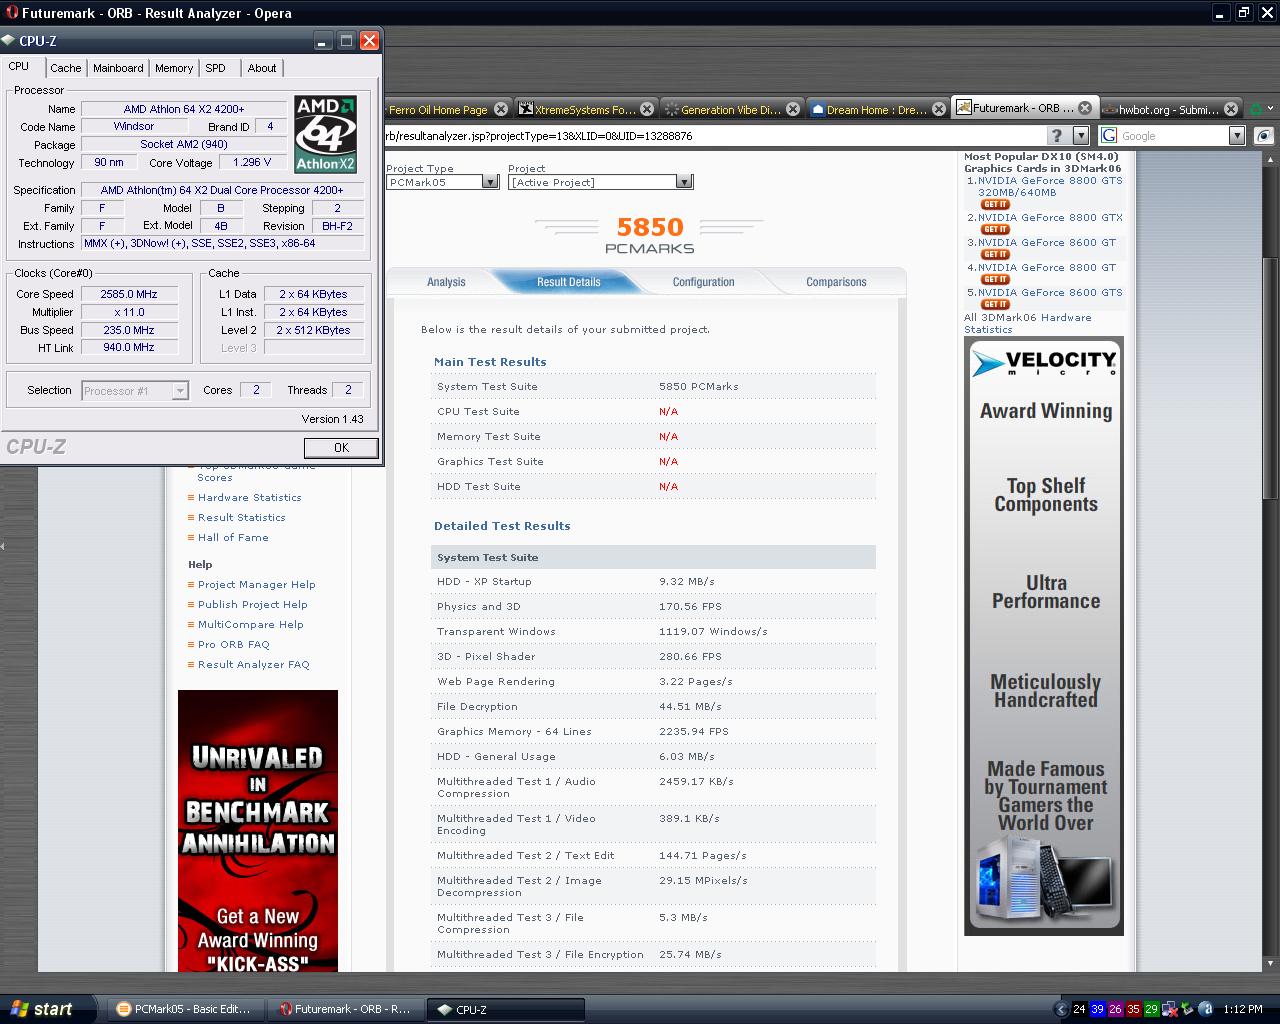
Task: Click temperature tray icon showing 24
Action: point(1079,1009)
